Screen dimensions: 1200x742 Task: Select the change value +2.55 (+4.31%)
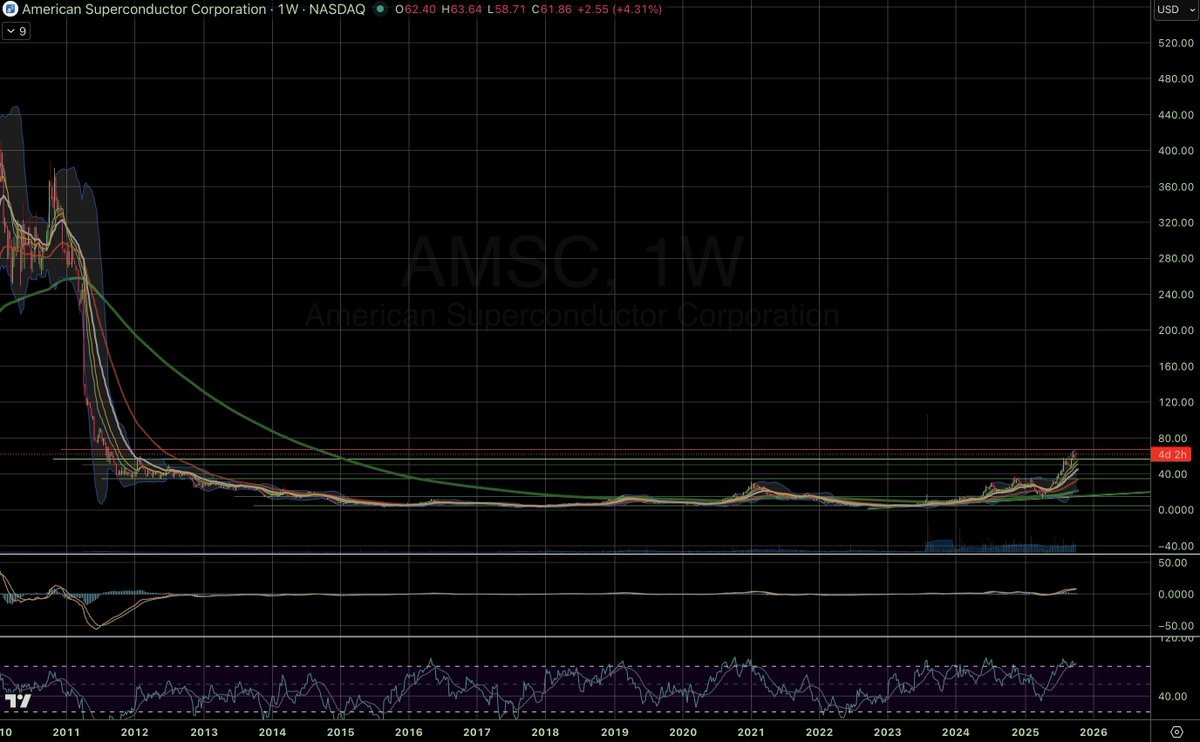coord(620,9)
